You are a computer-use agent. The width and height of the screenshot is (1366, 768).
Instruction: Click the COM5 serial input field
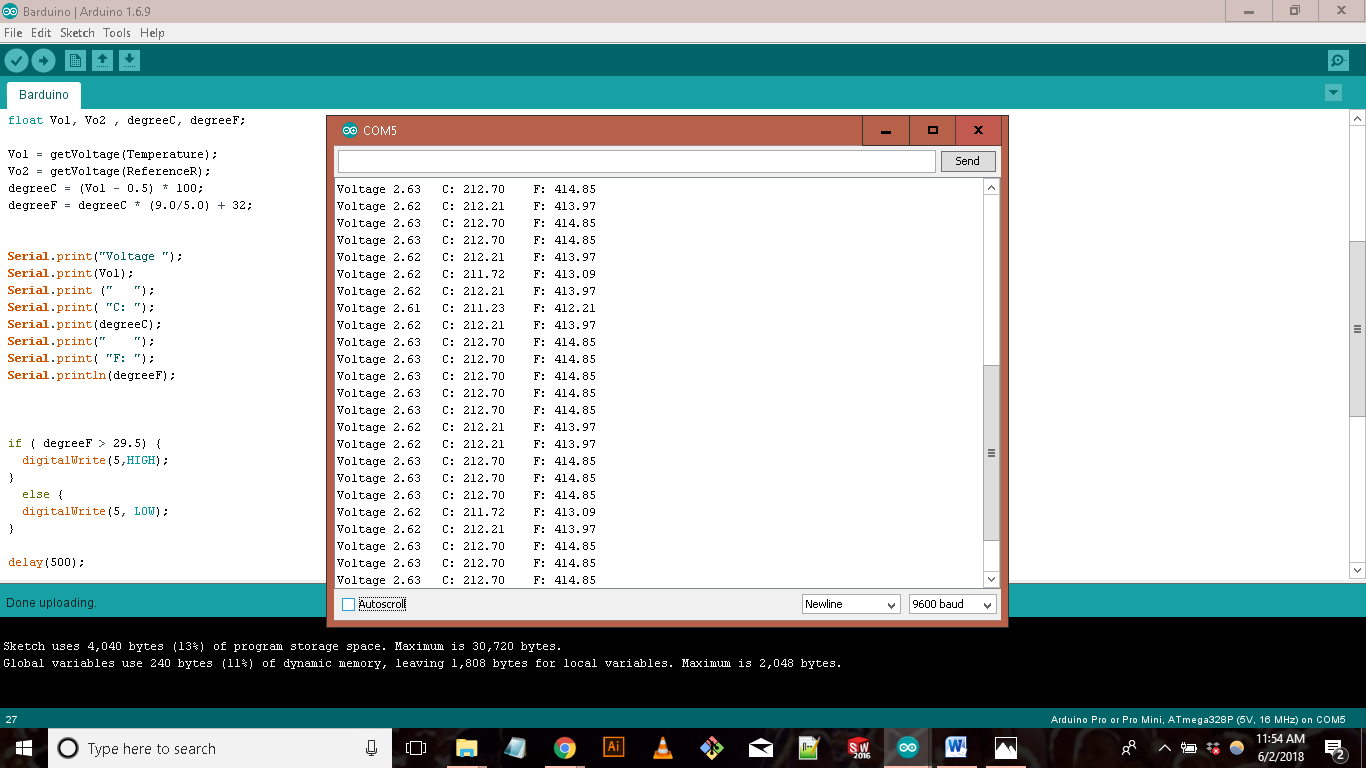(637, 161)
